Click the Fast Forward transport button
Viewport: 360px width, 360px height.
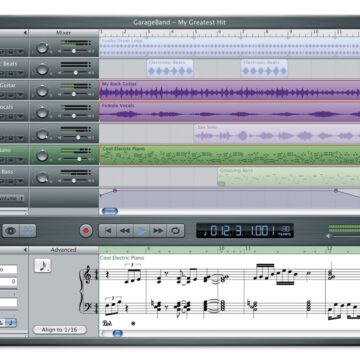point(158,230)
